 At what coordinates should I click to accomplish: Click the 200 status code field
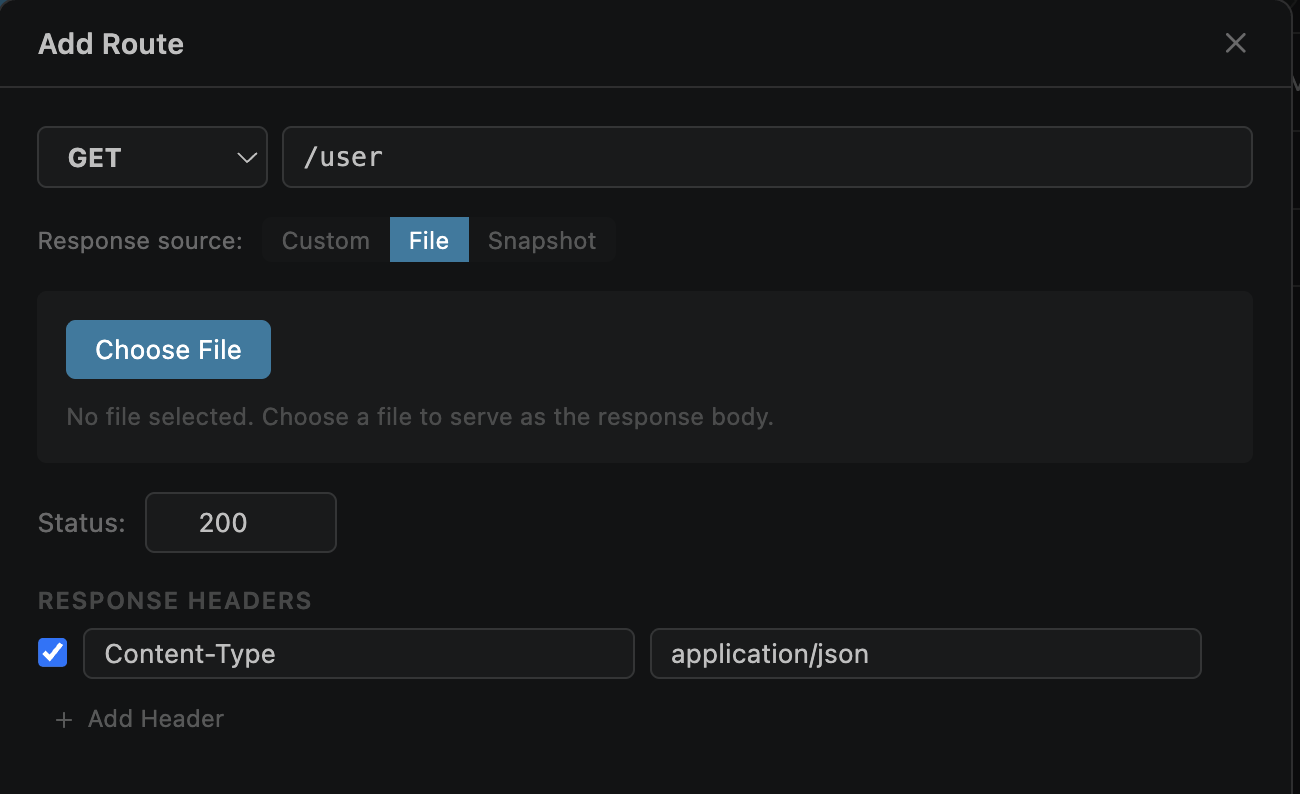pos(241,522)
